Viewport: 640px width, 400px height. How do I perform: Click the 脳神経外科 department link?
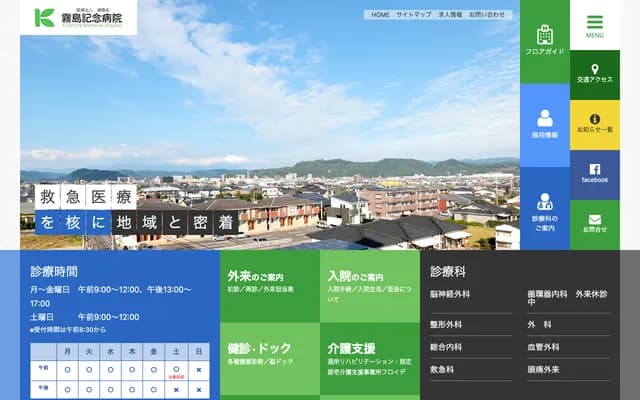click(450, 295)
